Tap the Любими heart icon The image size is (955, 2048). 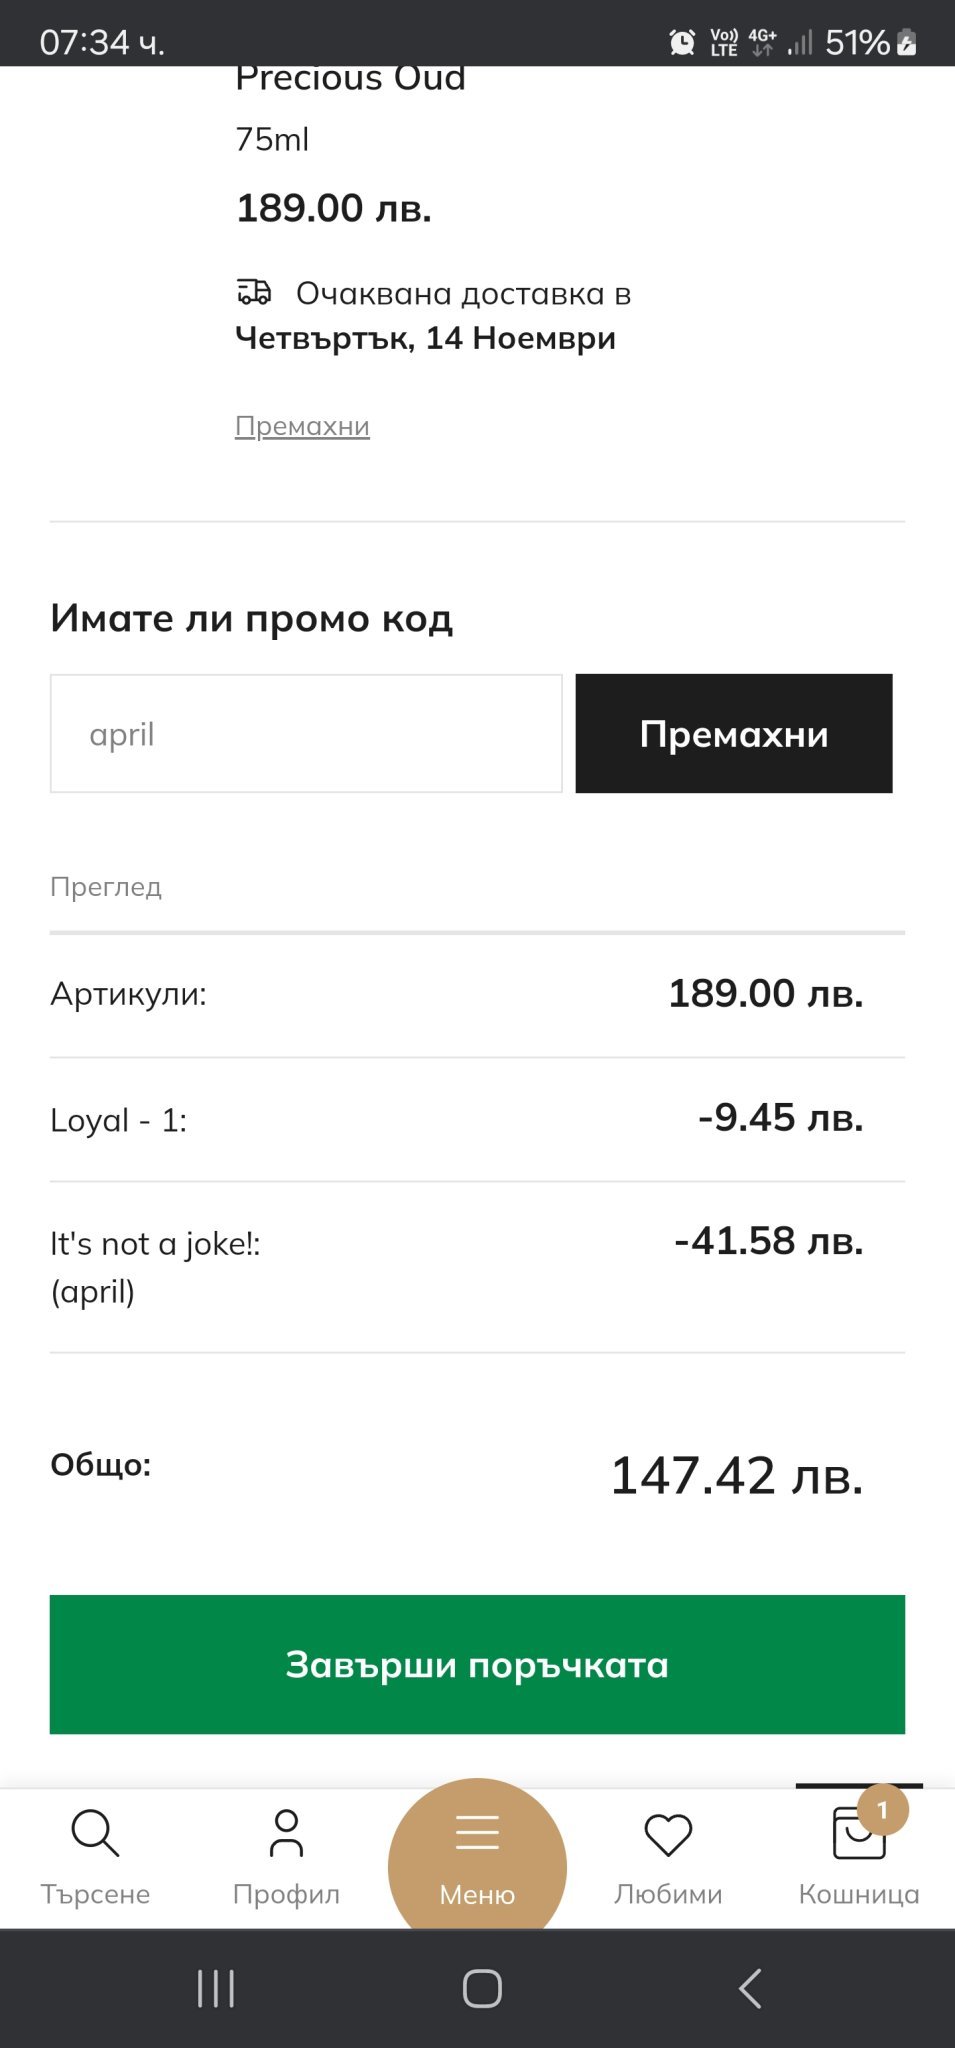point(668,1835)
